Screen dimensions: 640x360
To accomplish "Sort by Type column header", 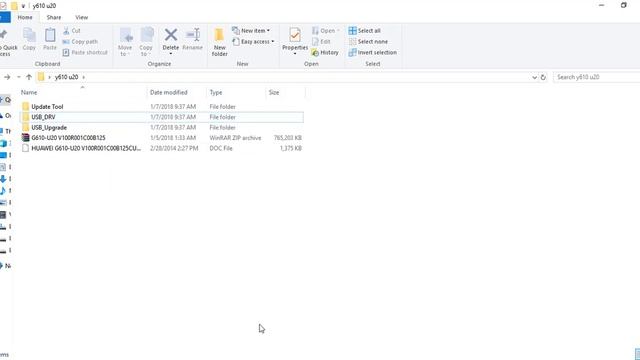I will point(216,93).
